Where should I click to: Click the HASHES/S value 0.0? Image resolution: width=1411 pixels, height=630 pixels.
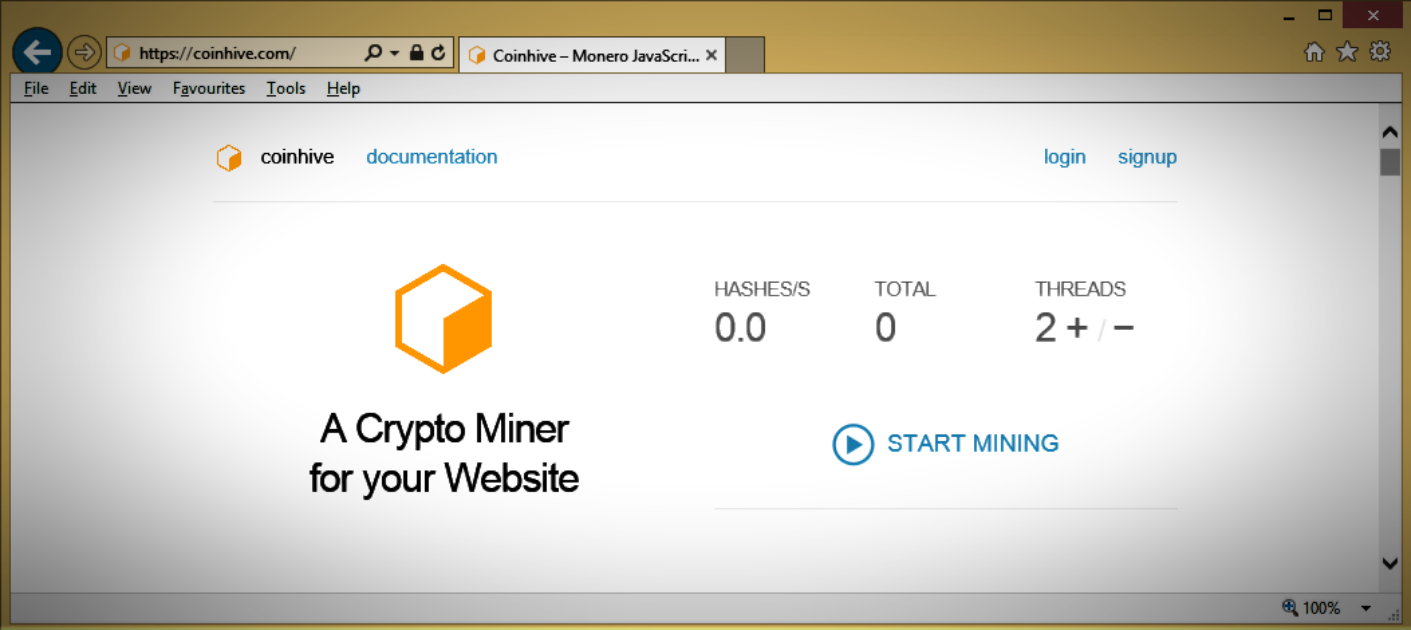[740, 328]
